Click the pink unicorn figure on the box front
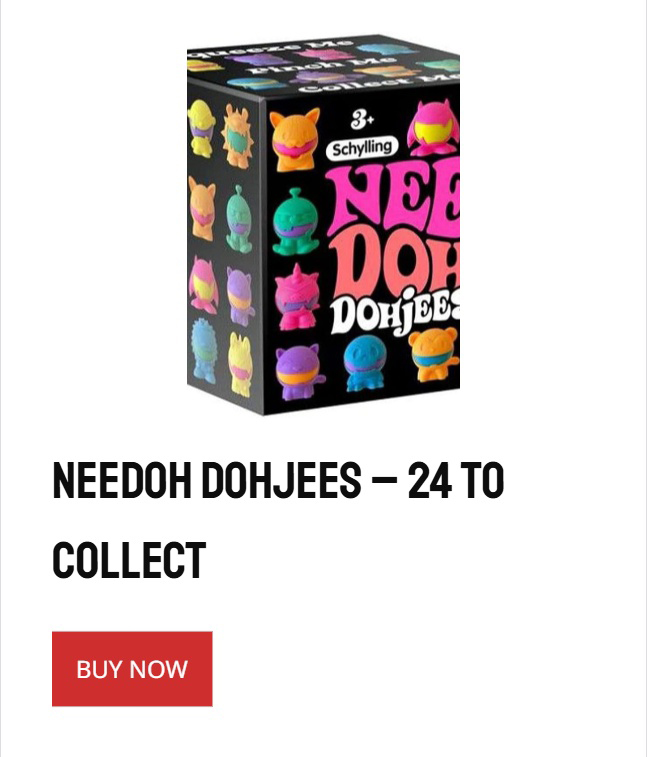This screenshot has width=647, height=757. tap(296, 297)
